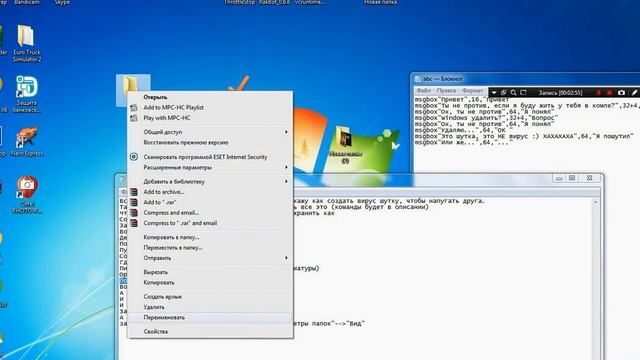Click the line msgbox"Удаляю..." in abc Notepad

coord(463,130)
